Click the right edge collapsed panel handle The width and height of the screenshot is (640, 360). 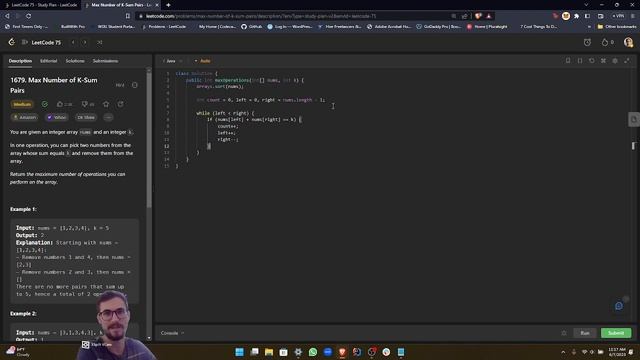coord(634,120)
